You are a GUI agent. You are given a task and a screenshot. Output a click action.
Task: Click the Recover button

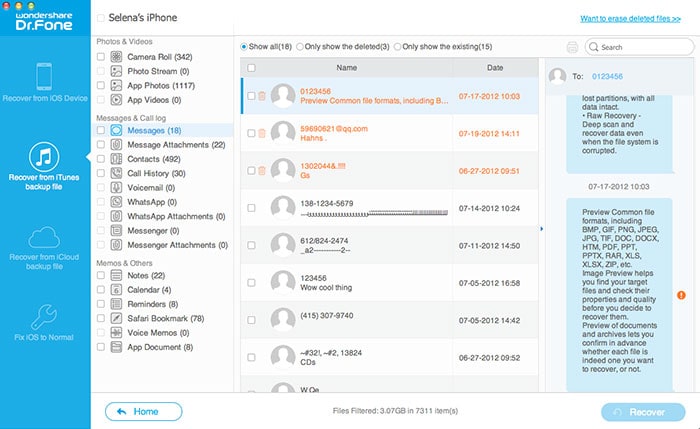coord(643,412)
